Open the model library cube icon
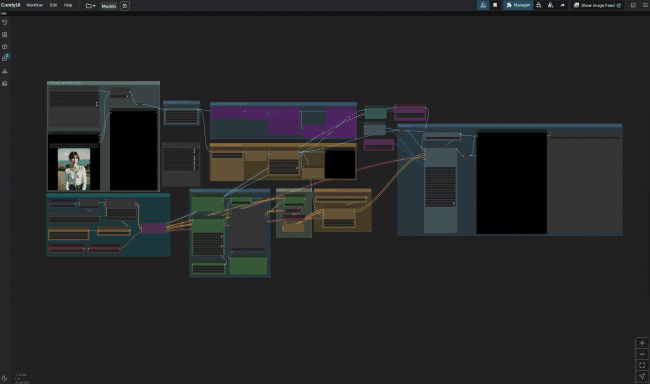The height and width of the screenshot is (384, 650). 5,47
